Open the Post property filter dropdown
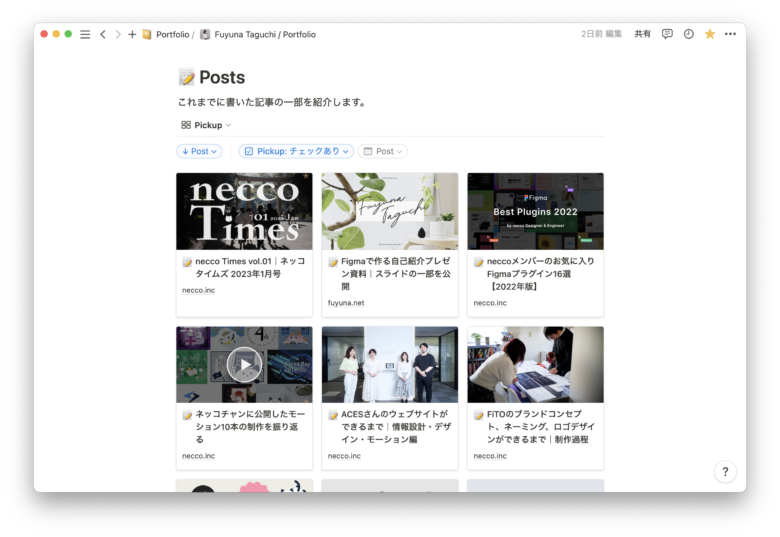Image resolution: width=780 pixels, height=537 pixels. point(383,151)
